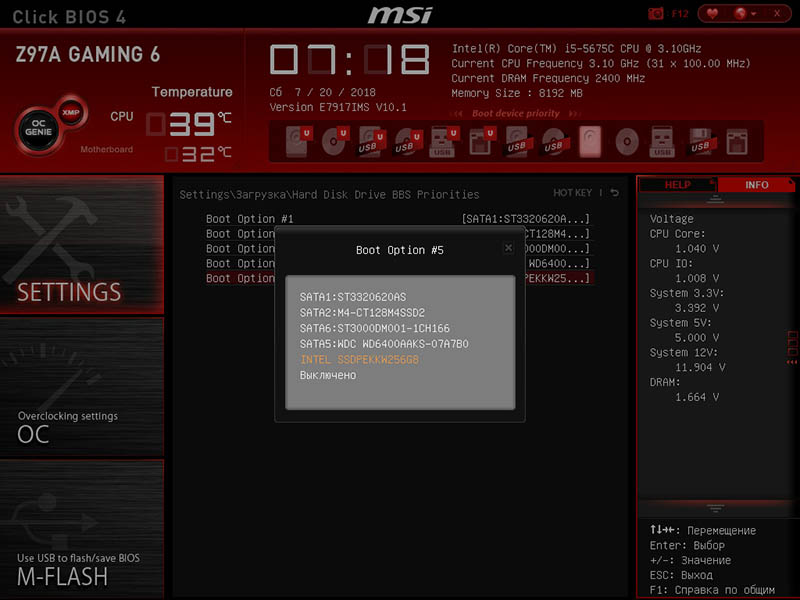Screen dimensions: 800x600
Task: Choose SATA5:WDC WD6400AAKS-07A7B0 option
Action: [x=384, y=344]
